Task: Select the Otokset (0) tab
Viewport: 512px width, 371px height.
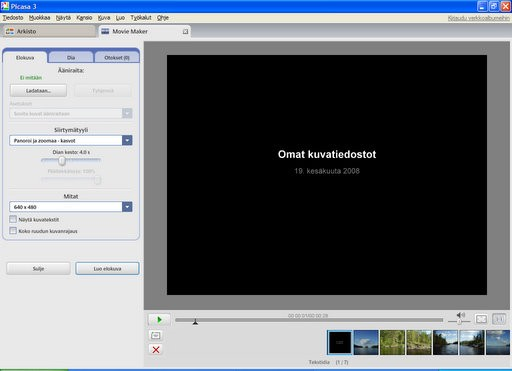Action: pyautogui.click(x=117, y=58)
